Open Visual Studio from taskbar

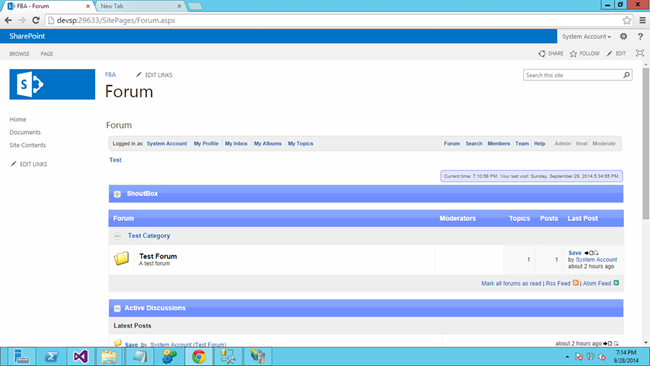(80, 356)
